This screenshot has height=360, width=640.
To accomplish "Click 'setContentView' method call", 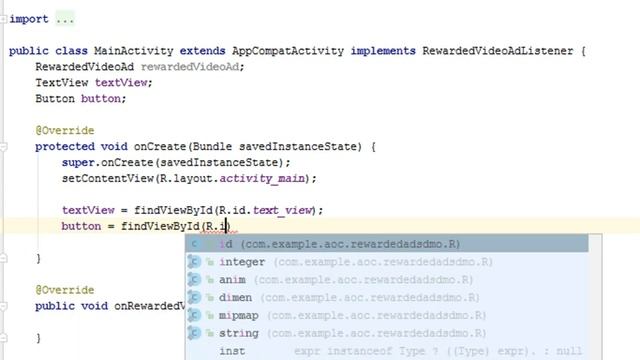I will 108,178.
